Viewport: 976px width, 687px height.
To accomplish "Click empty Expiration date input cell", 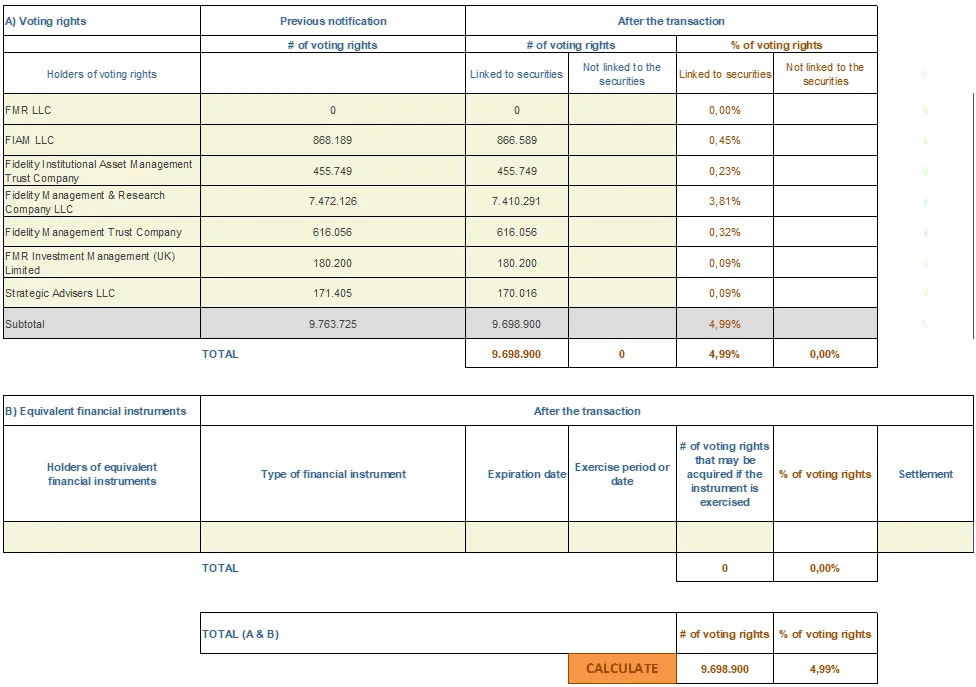I will pos(517,537).
